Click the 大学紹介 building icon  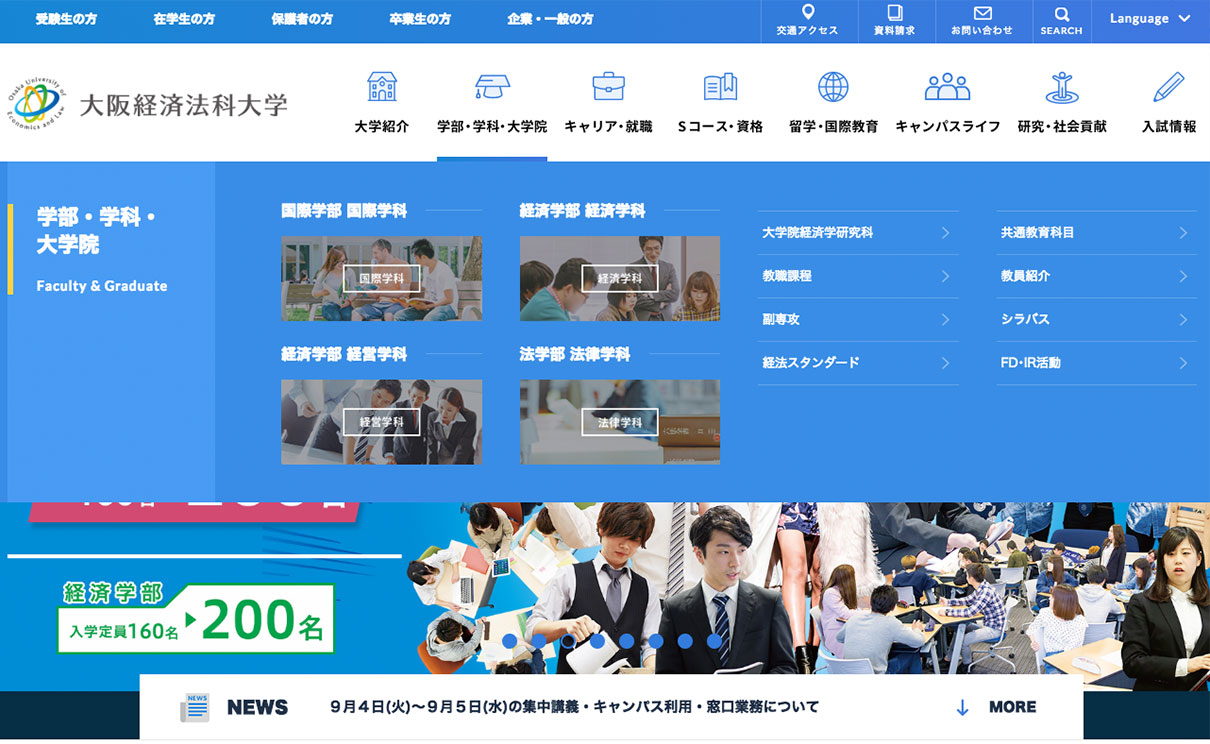[381, 87]
